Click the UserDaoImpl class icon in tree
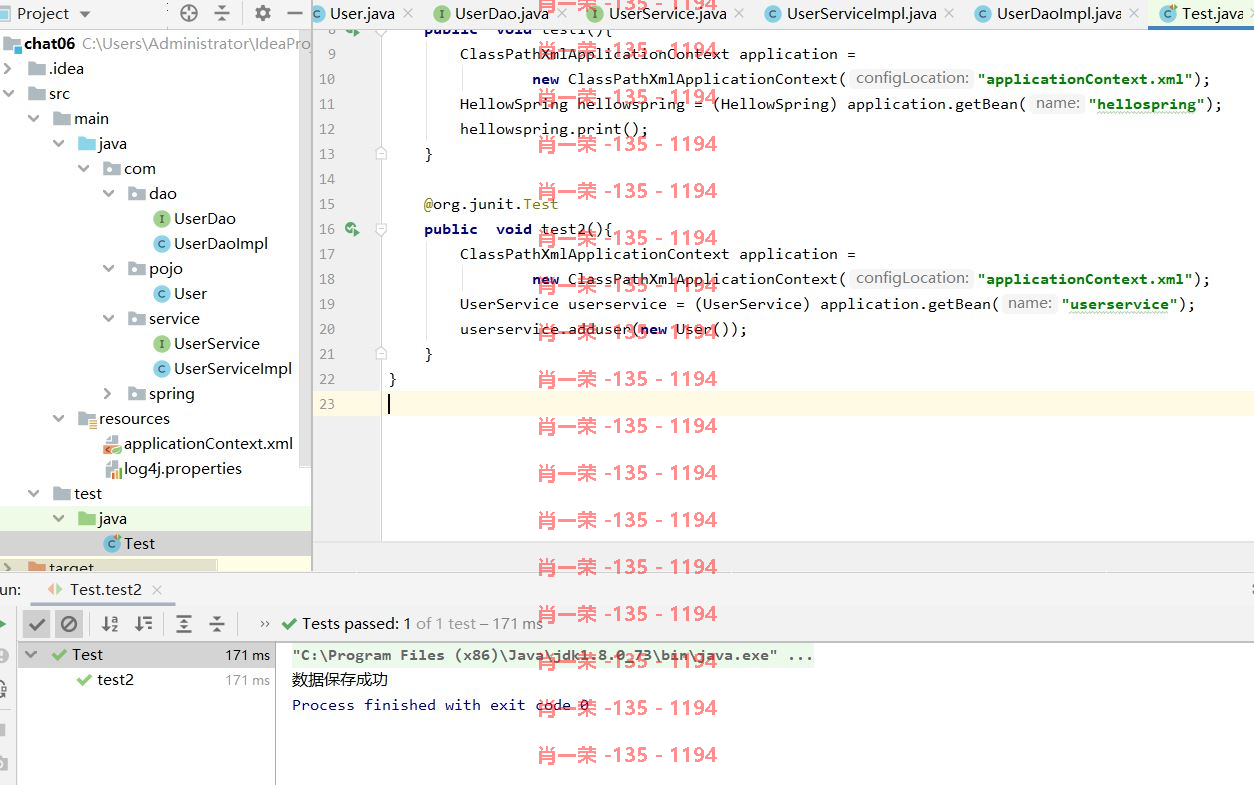Image resolution: width=1254 pixels, height=785 pixels. tap(161, 244)
